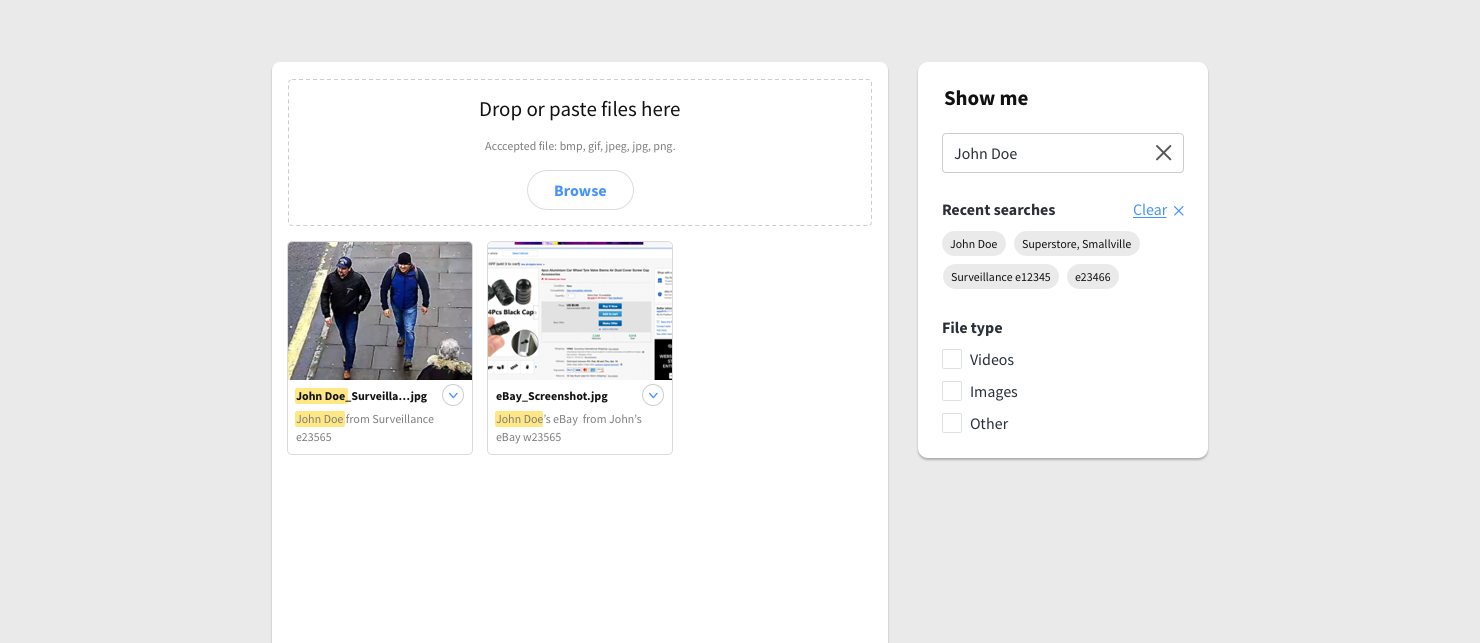Clear the search field with the X icon
This screenshot has height=643, width=1480.
[x=1163, y=152]
